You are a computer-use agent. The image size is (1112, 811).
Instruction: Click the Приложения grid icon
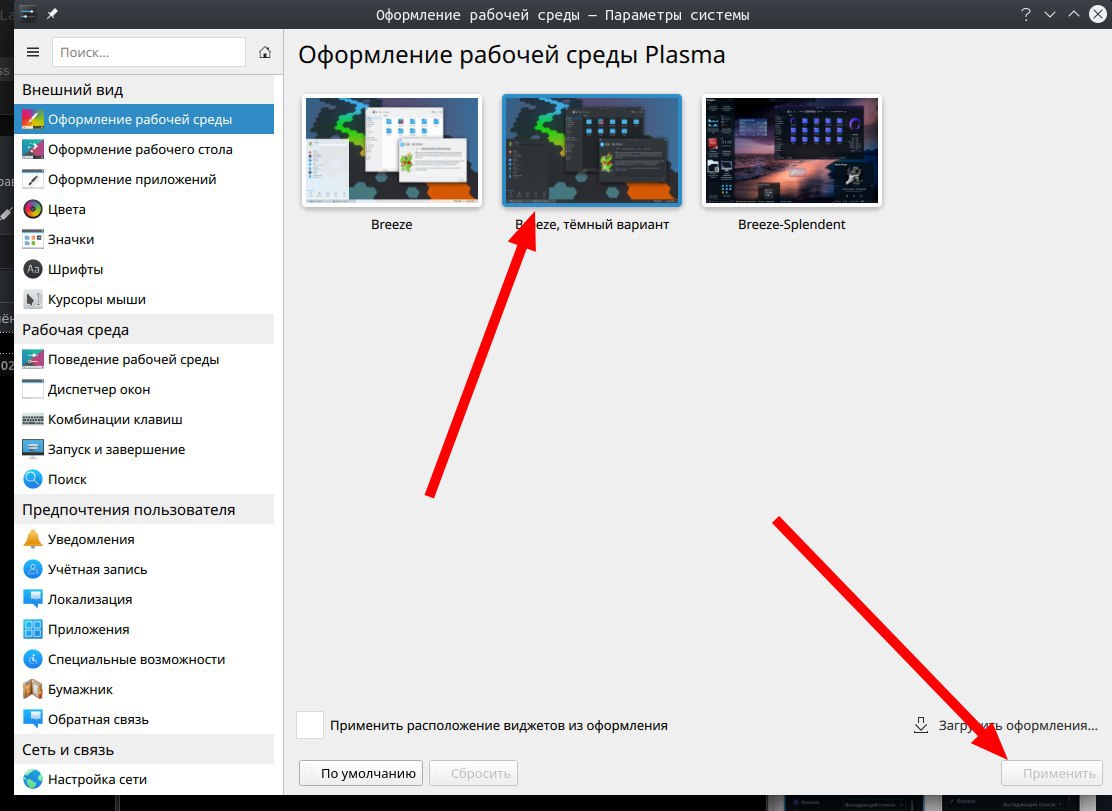point(33,629)
